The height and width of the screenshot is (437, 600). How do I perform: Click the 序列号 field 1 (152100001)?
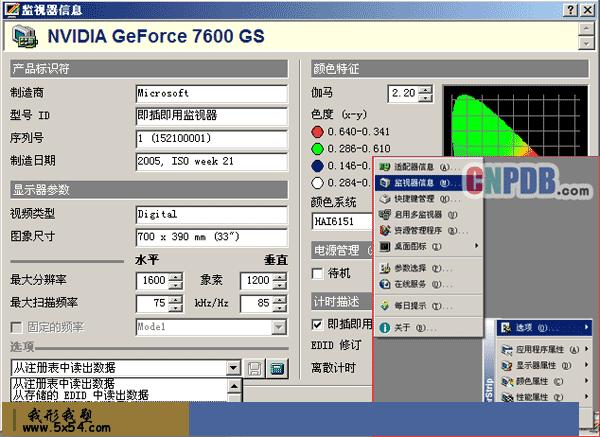212,139
